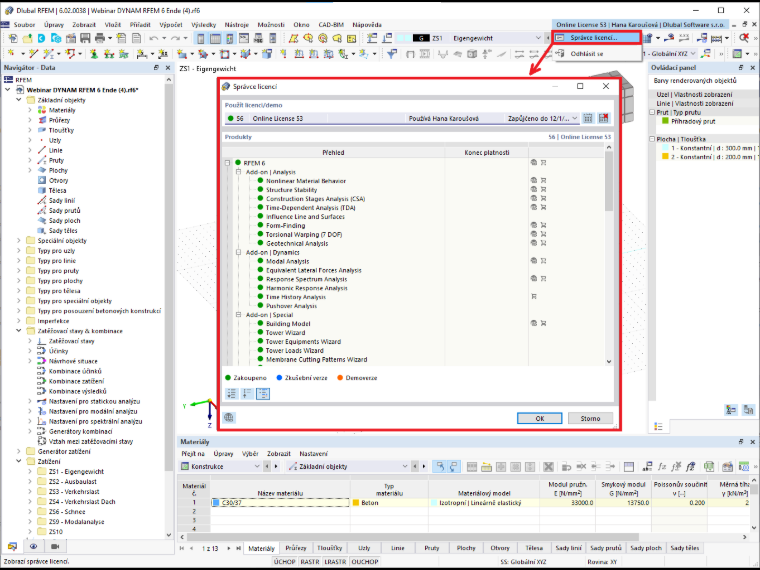Open the Soubor menu

pos(24,25)
